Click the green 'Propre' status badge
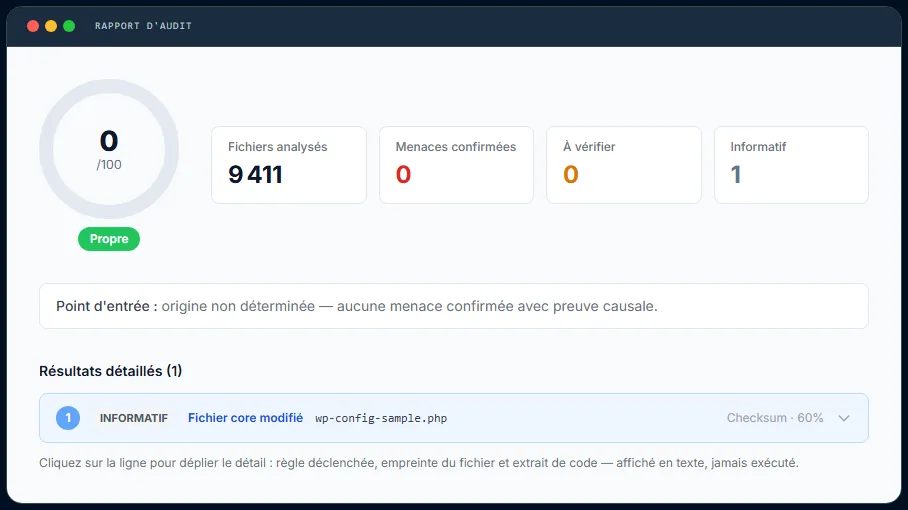 pos(109,239)
